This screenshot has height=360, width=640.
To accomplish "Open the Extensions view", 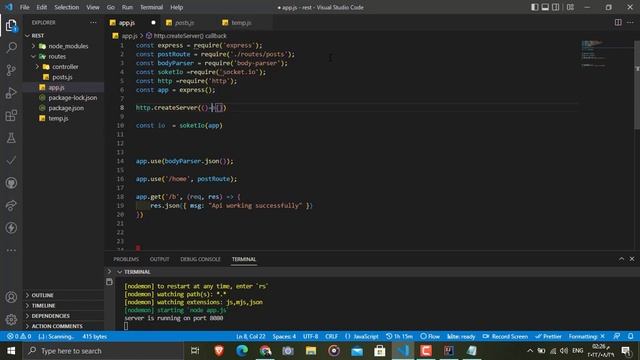I will pyautogui.click(x=11, y=116).
